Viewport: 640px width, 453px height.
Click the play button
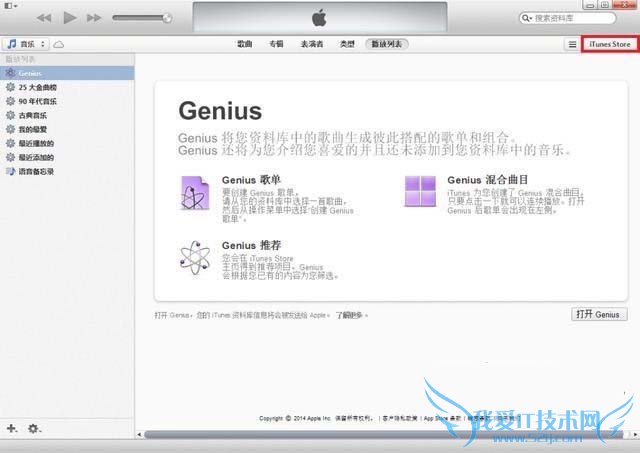tap(70, 18)
